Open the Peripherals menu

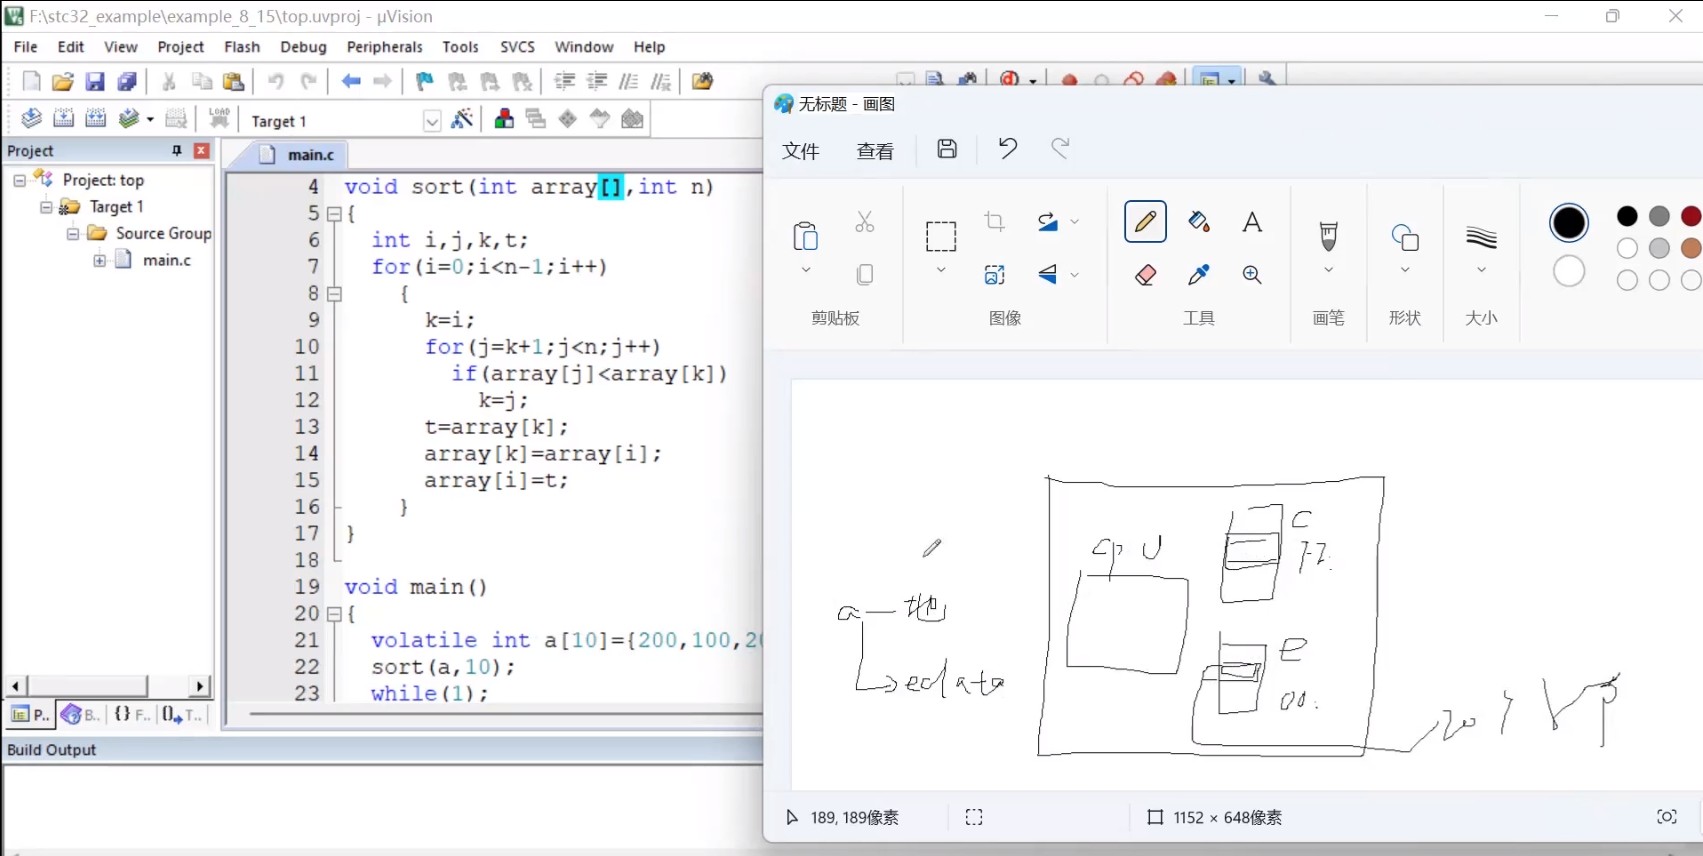[x=384, y=47]
